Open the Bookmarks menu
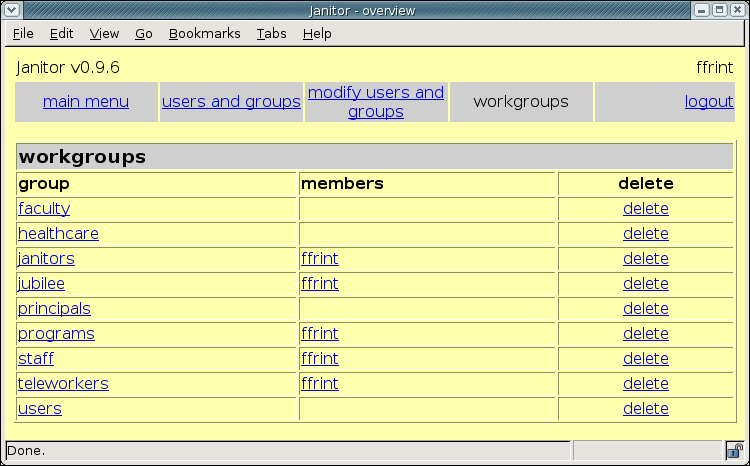Screen dimensions: 750x466 [205, 33]
